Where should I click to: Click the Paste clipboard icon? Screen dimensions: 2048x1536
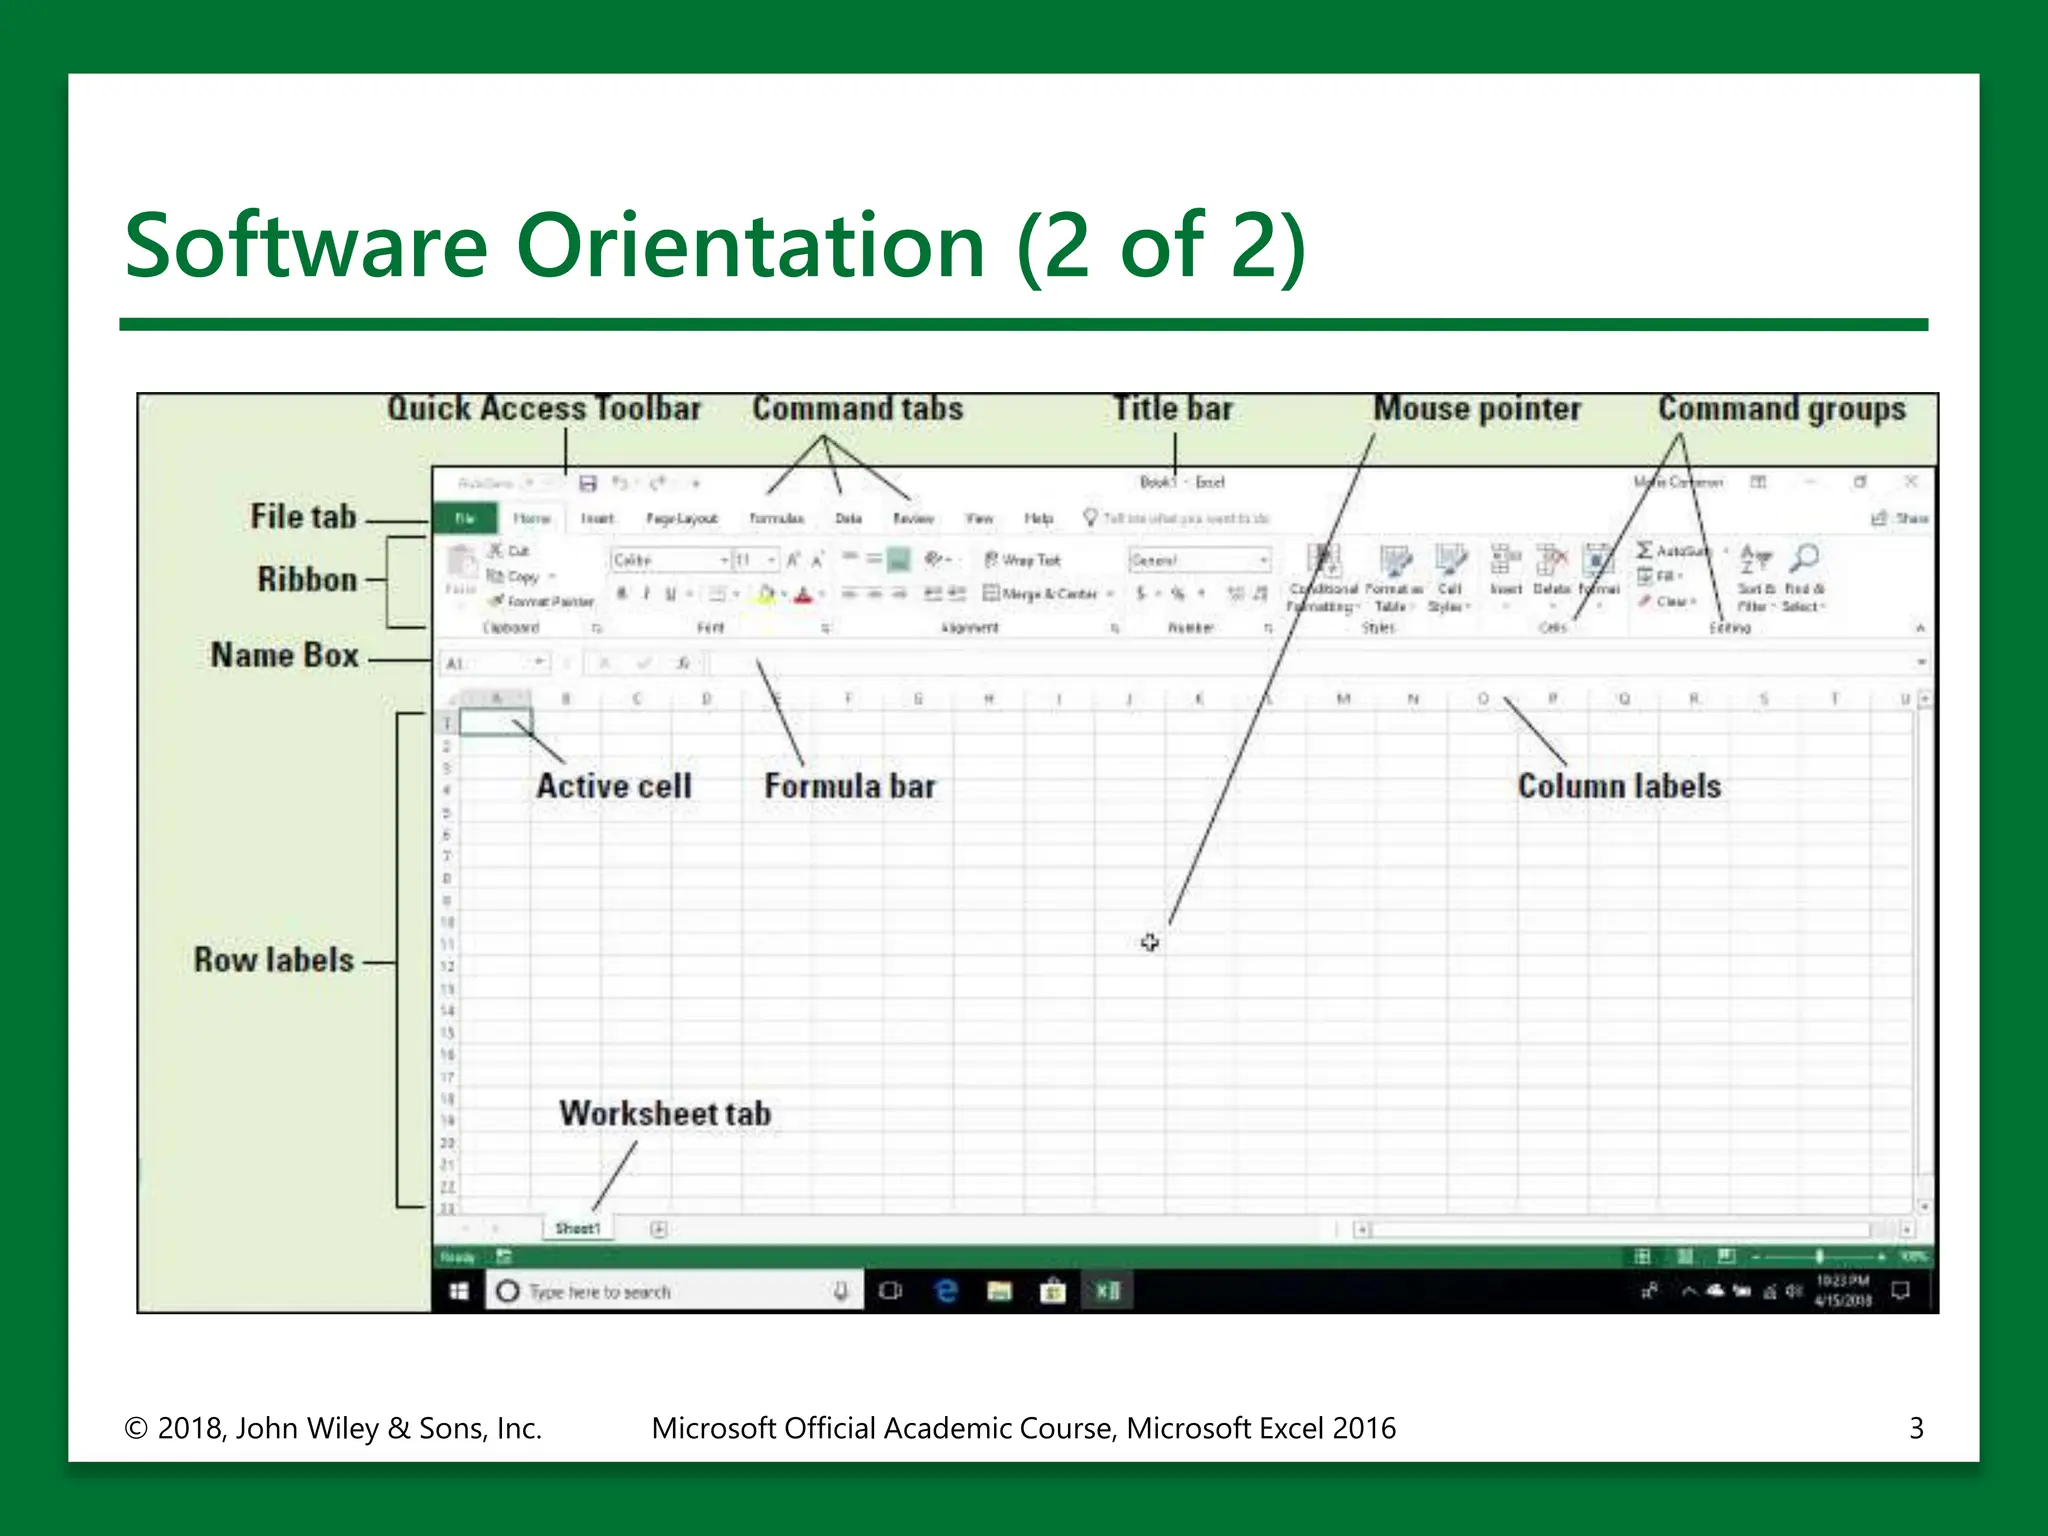pyautogui.click(x=461, y=562)
